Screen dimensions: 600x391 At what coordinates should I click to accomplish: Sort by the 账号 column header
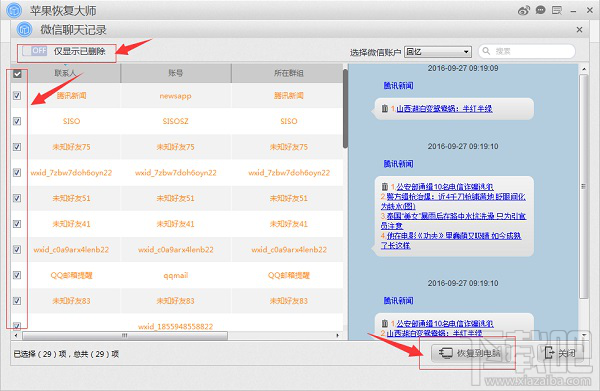176,73
